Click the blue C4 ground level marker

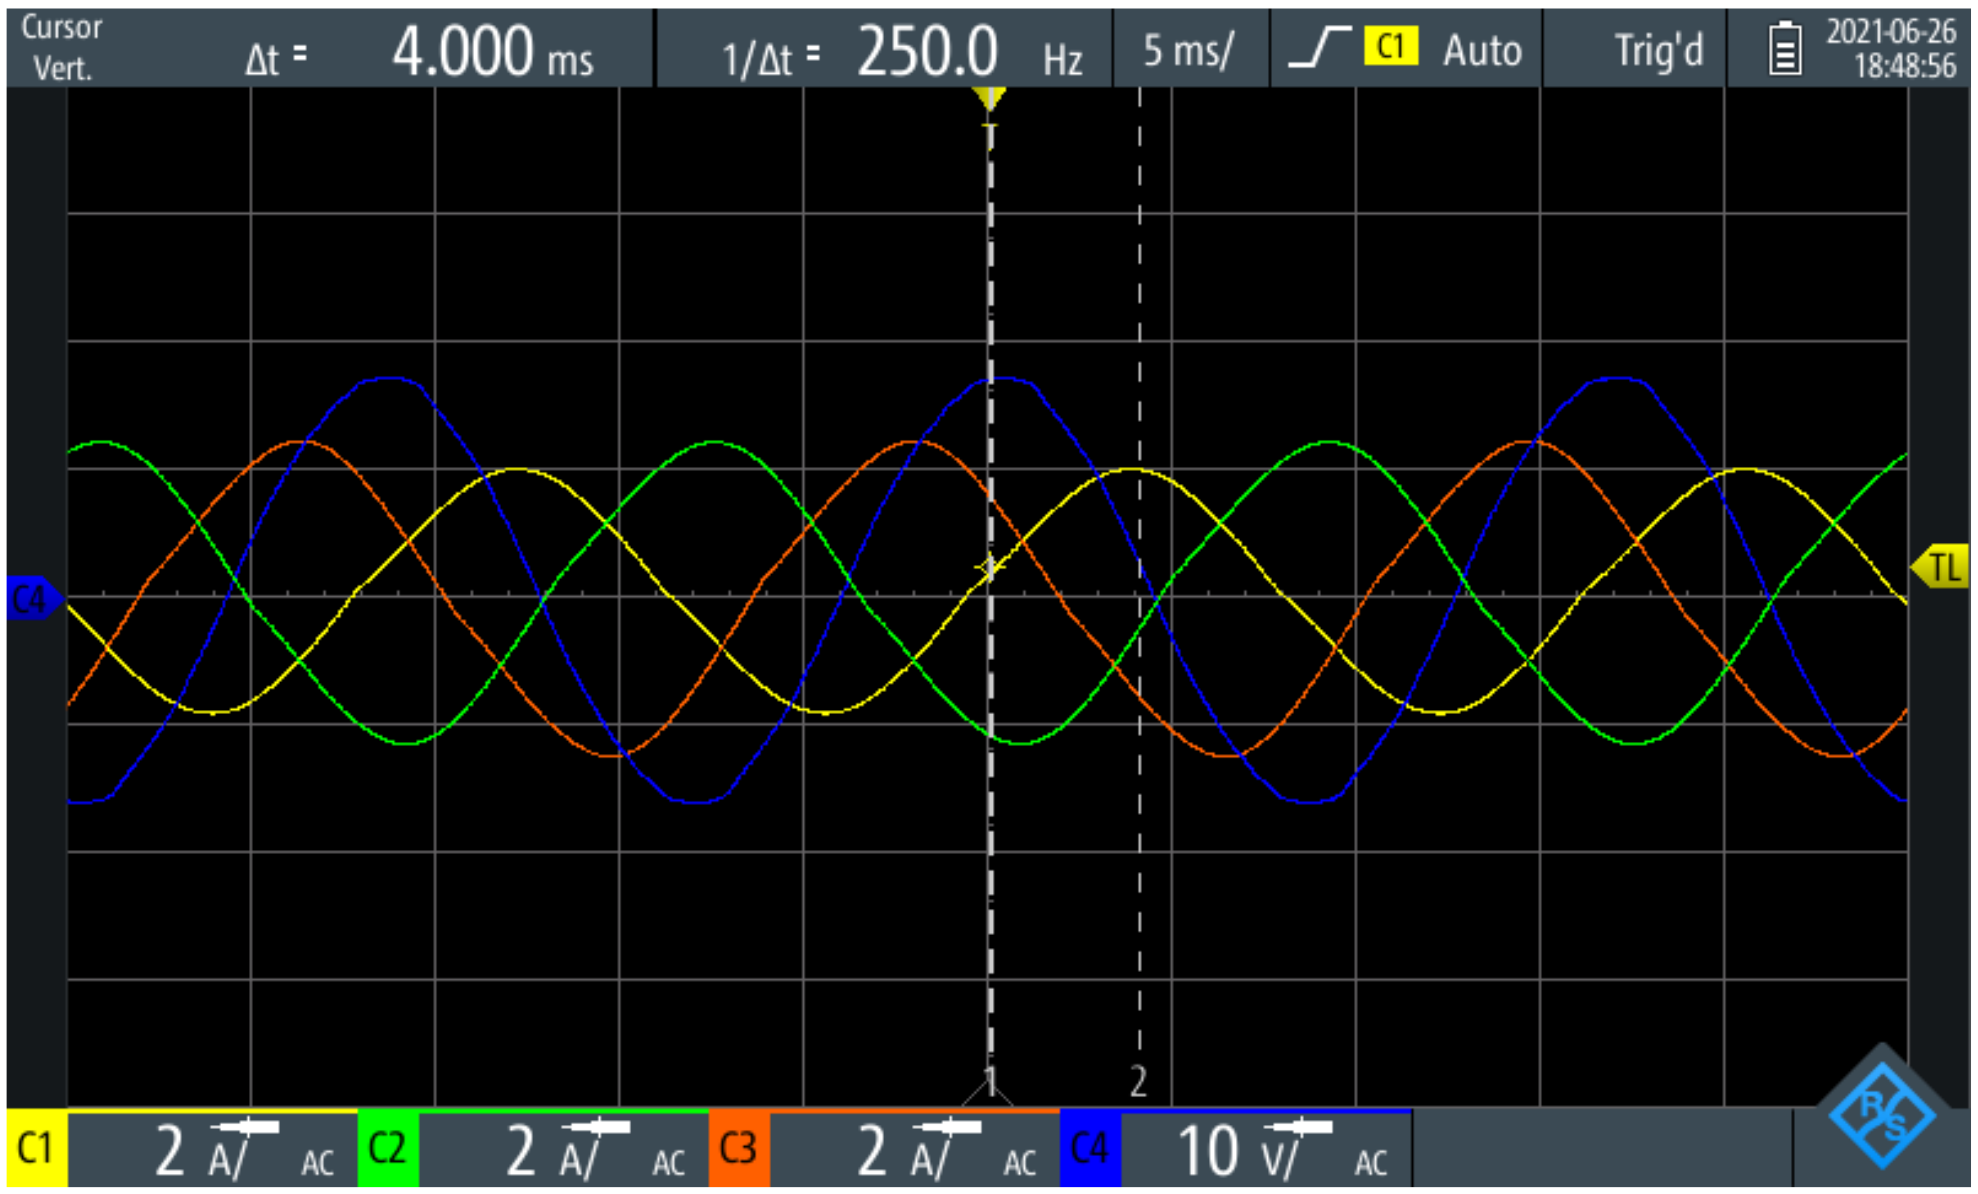coord(32,600)
